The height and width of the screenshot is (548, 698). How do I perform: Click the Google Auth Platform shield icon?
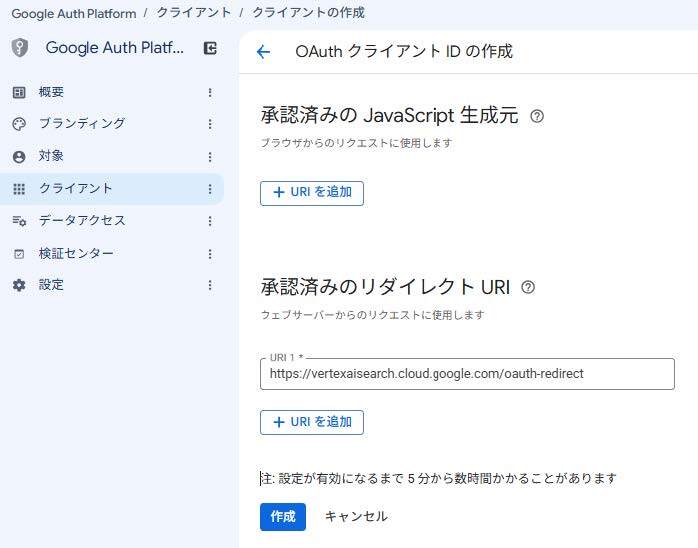[x=20, y=48]
